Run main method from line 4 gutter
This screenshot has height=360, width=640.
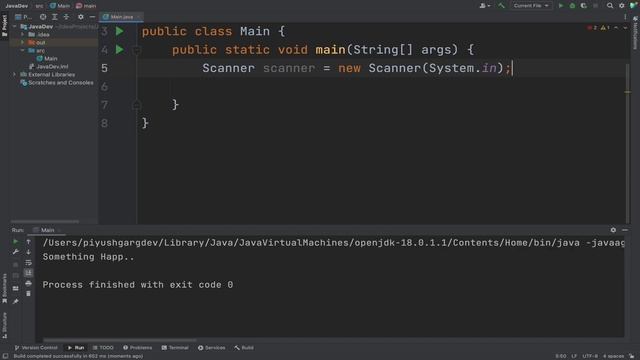pos(119,50)
